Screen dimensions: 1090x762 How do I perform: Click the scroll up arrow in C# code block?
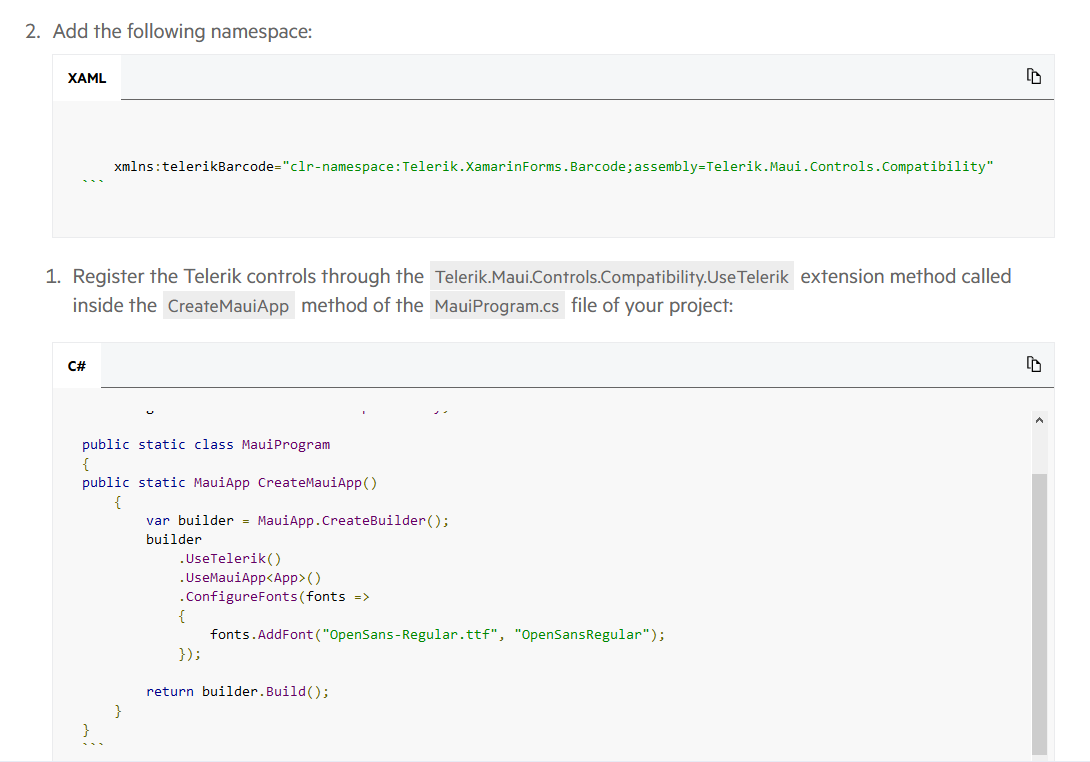click(1039, 420)
